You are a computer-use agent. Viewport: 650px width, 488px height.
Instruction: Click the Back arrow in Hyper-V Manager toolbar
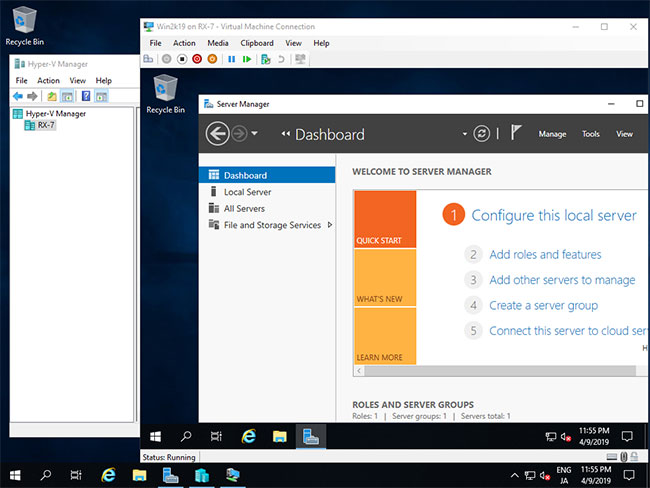pos(18,97)
